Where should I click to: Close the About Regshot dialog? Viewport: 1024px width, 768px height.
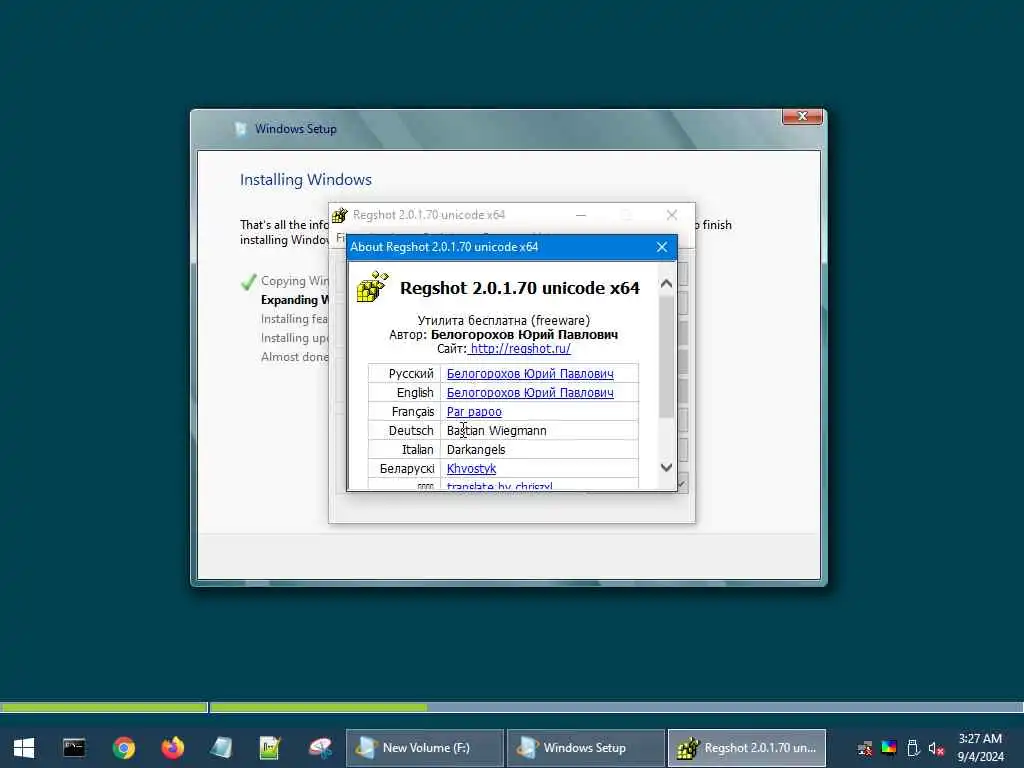click(x=662, y=247)
